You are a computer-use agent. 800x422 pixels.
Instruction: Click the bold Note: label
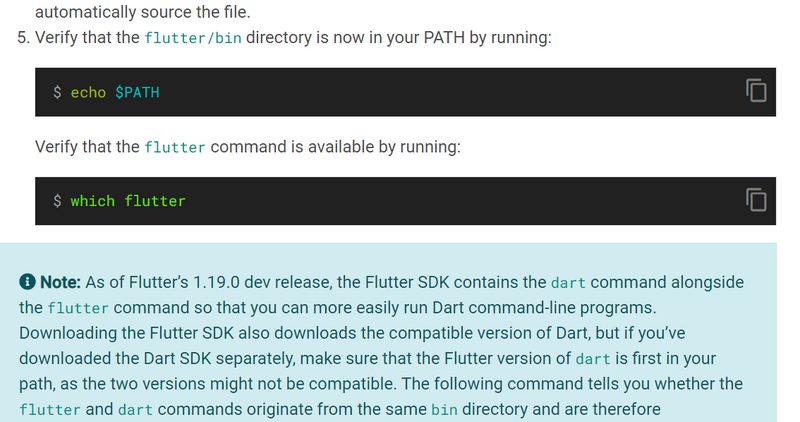tap(60, 282)
